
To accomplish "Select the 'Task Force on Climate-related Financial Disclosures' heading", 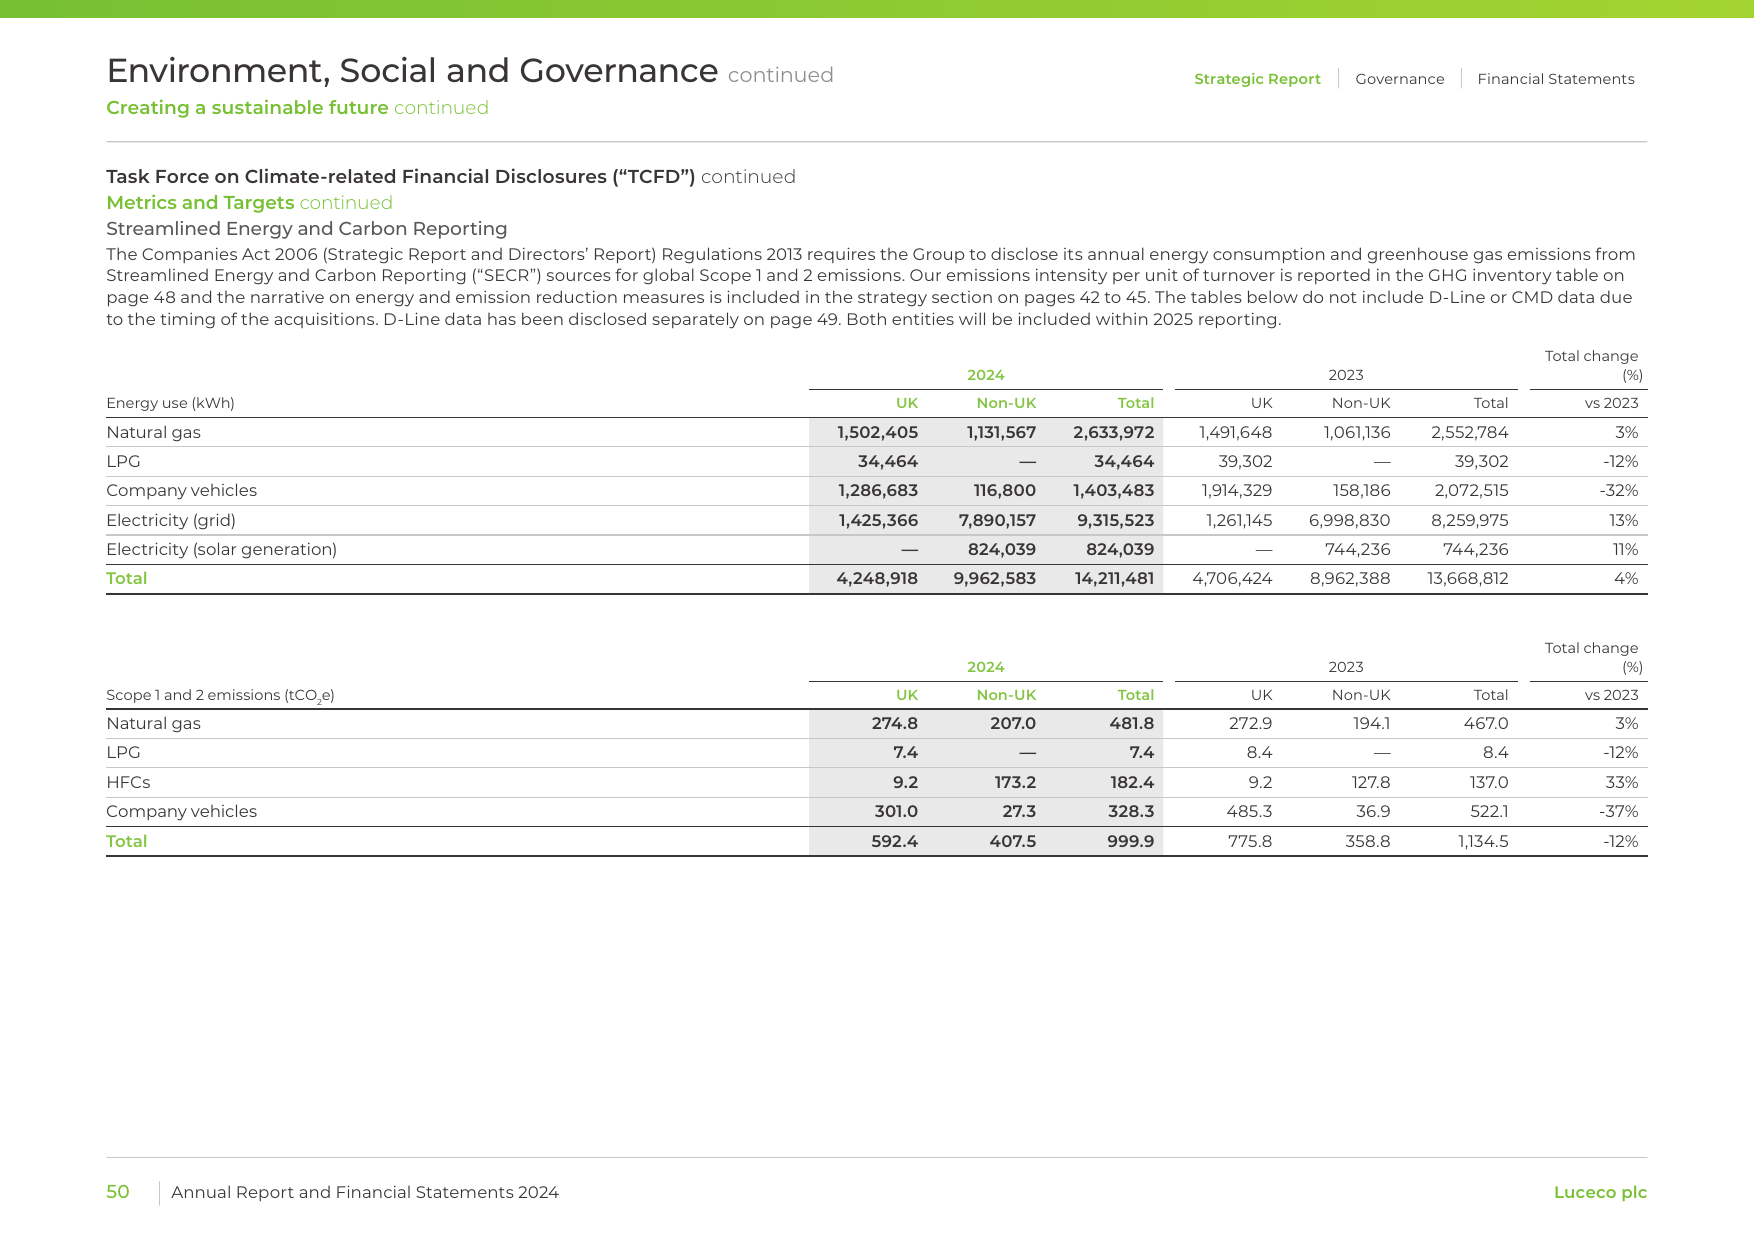I will pos(400,177).
